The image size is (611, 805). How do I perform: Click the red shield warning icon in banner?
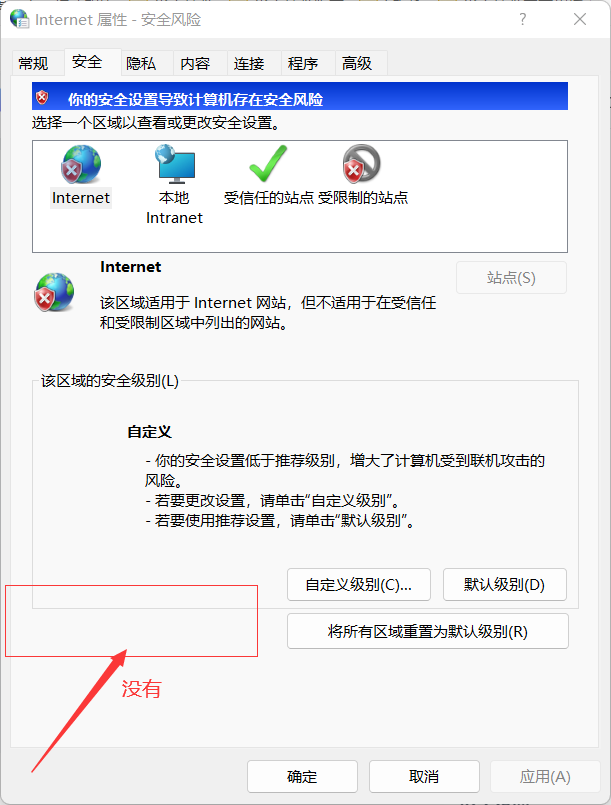click(42, 97)
